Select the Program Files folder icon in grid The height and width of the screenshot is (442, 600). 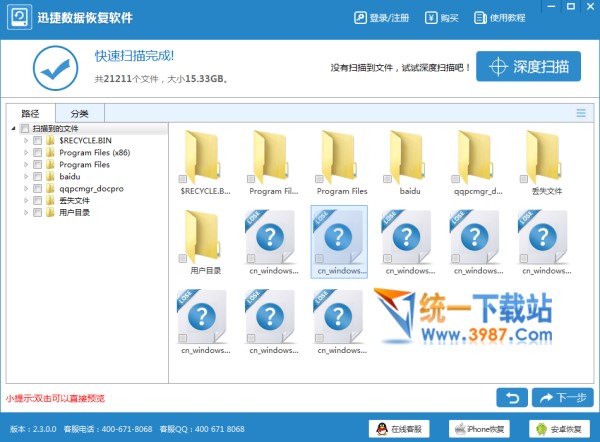point(339,157)
